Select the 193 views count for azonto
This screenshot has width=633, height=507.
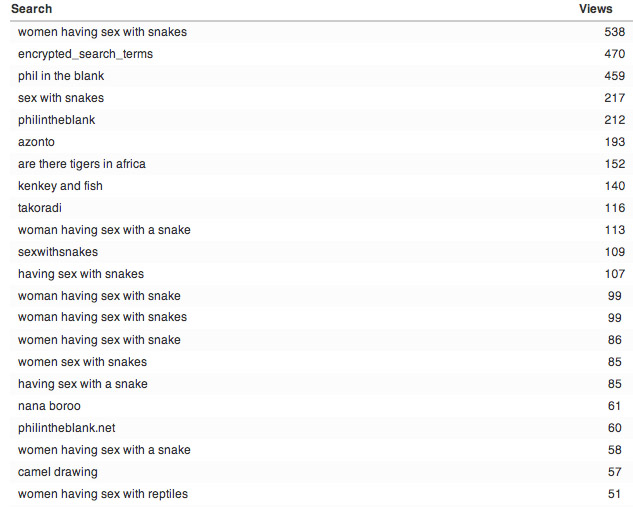pyautogui.click(x=614, y=142)
